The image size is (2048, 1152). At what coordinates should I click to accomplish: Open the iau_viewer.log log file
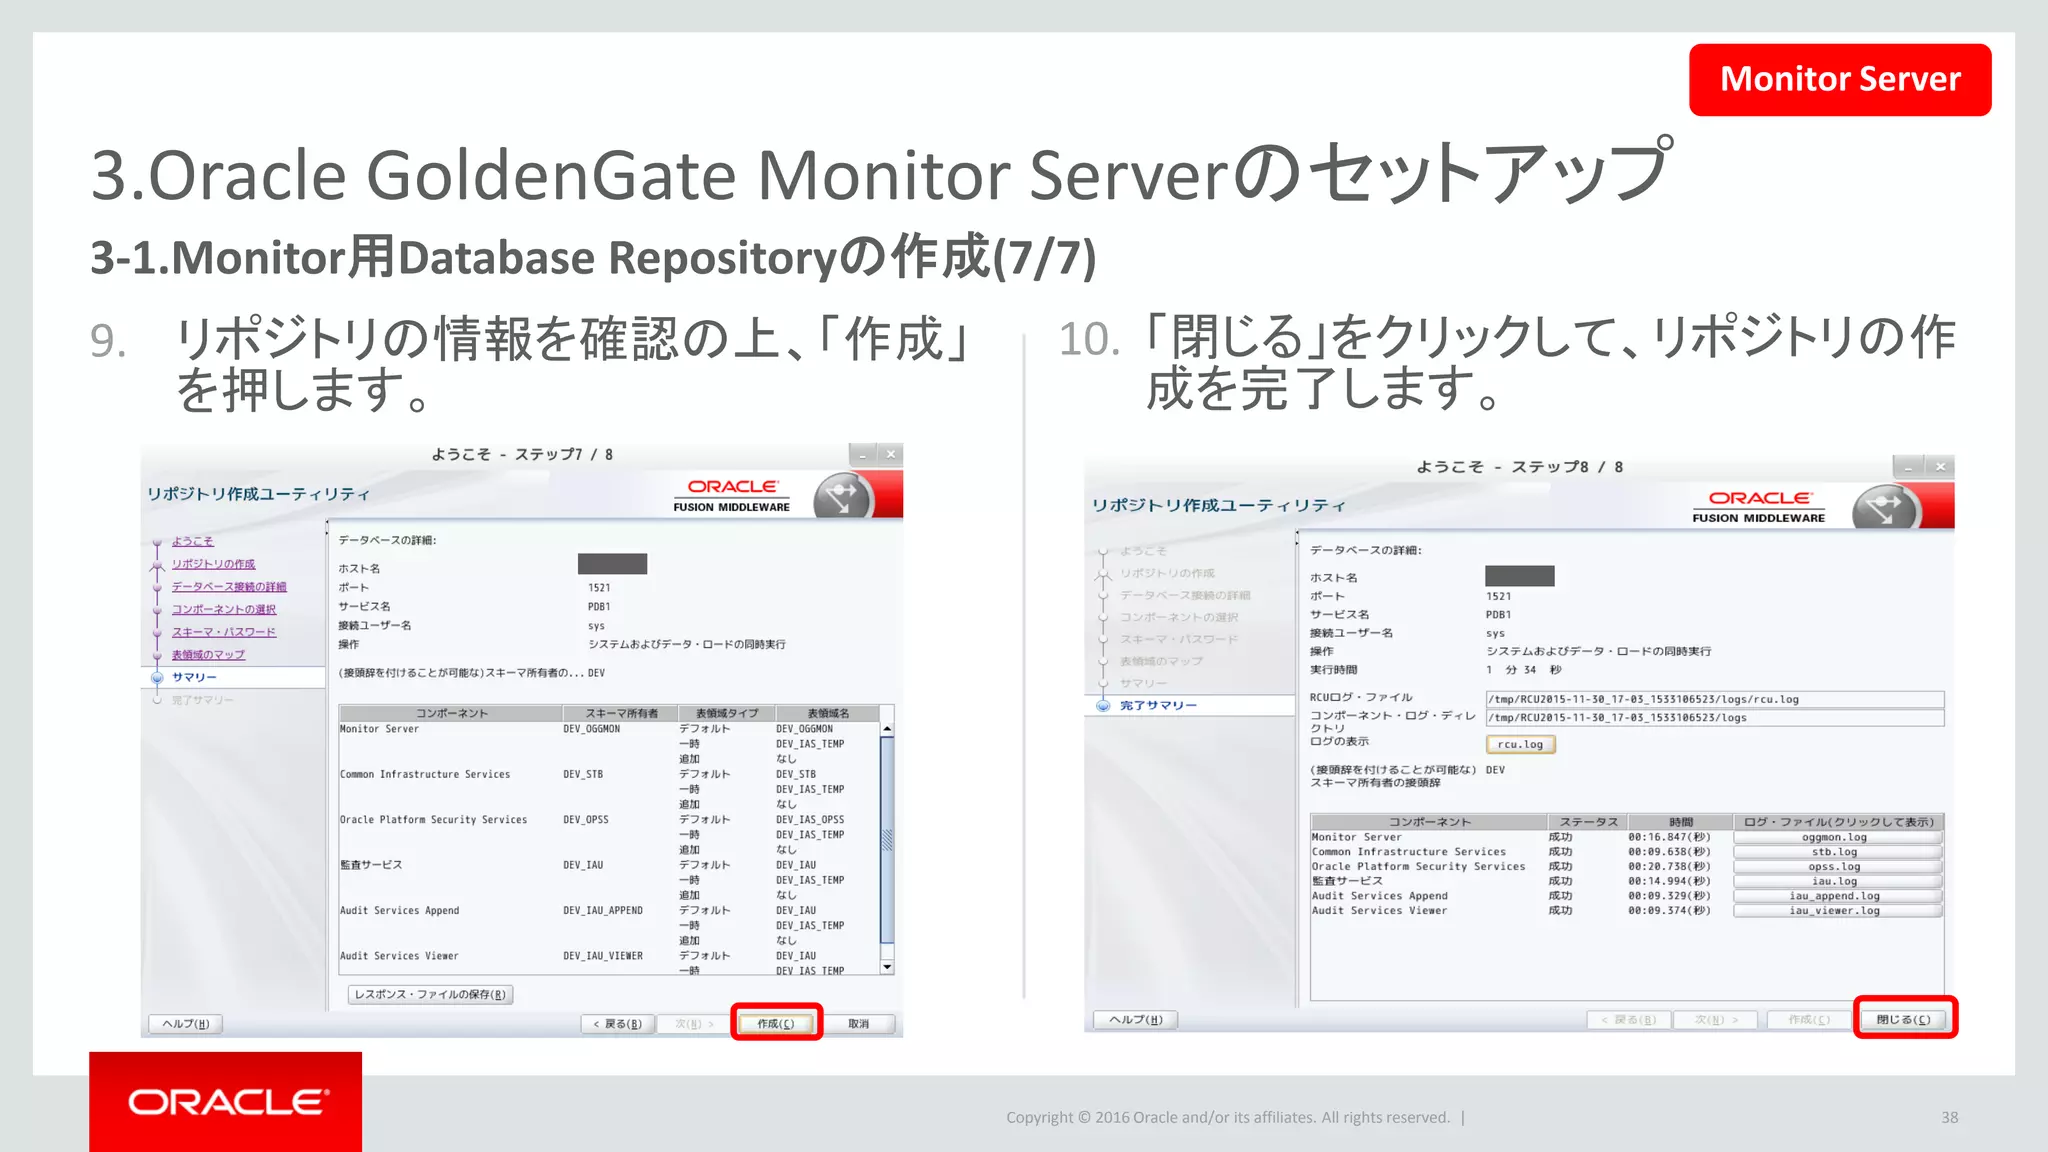coord(1837,910)
